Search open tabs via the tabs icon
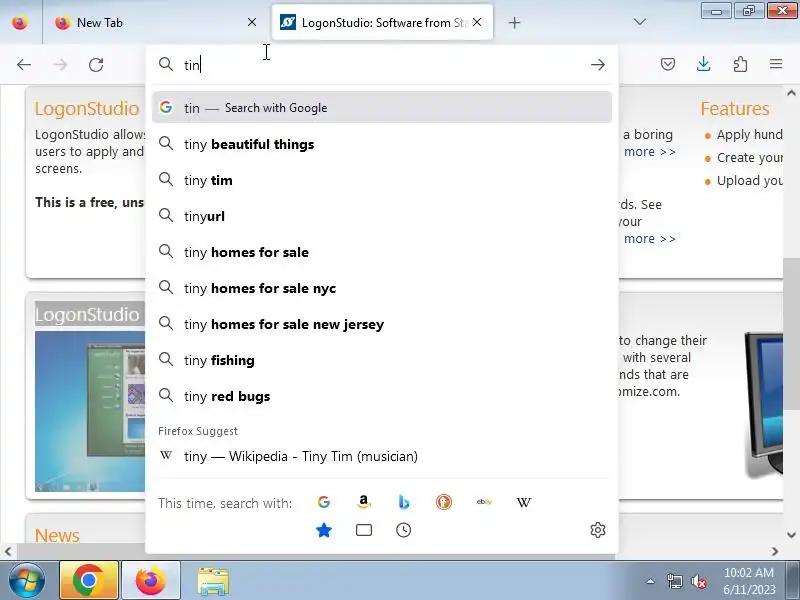Screen dimensions: 800x600 click(x=363, y=530)
